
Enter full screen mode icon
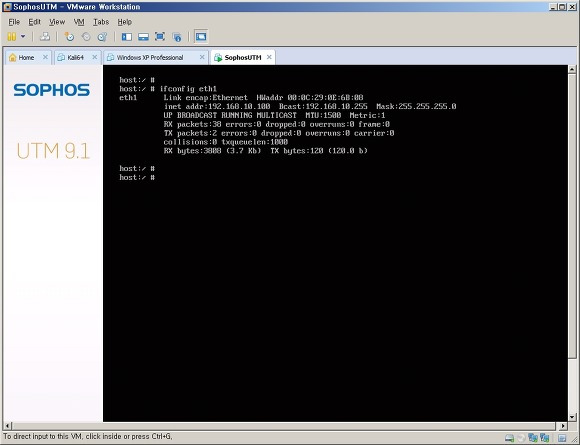pos(160,37)
